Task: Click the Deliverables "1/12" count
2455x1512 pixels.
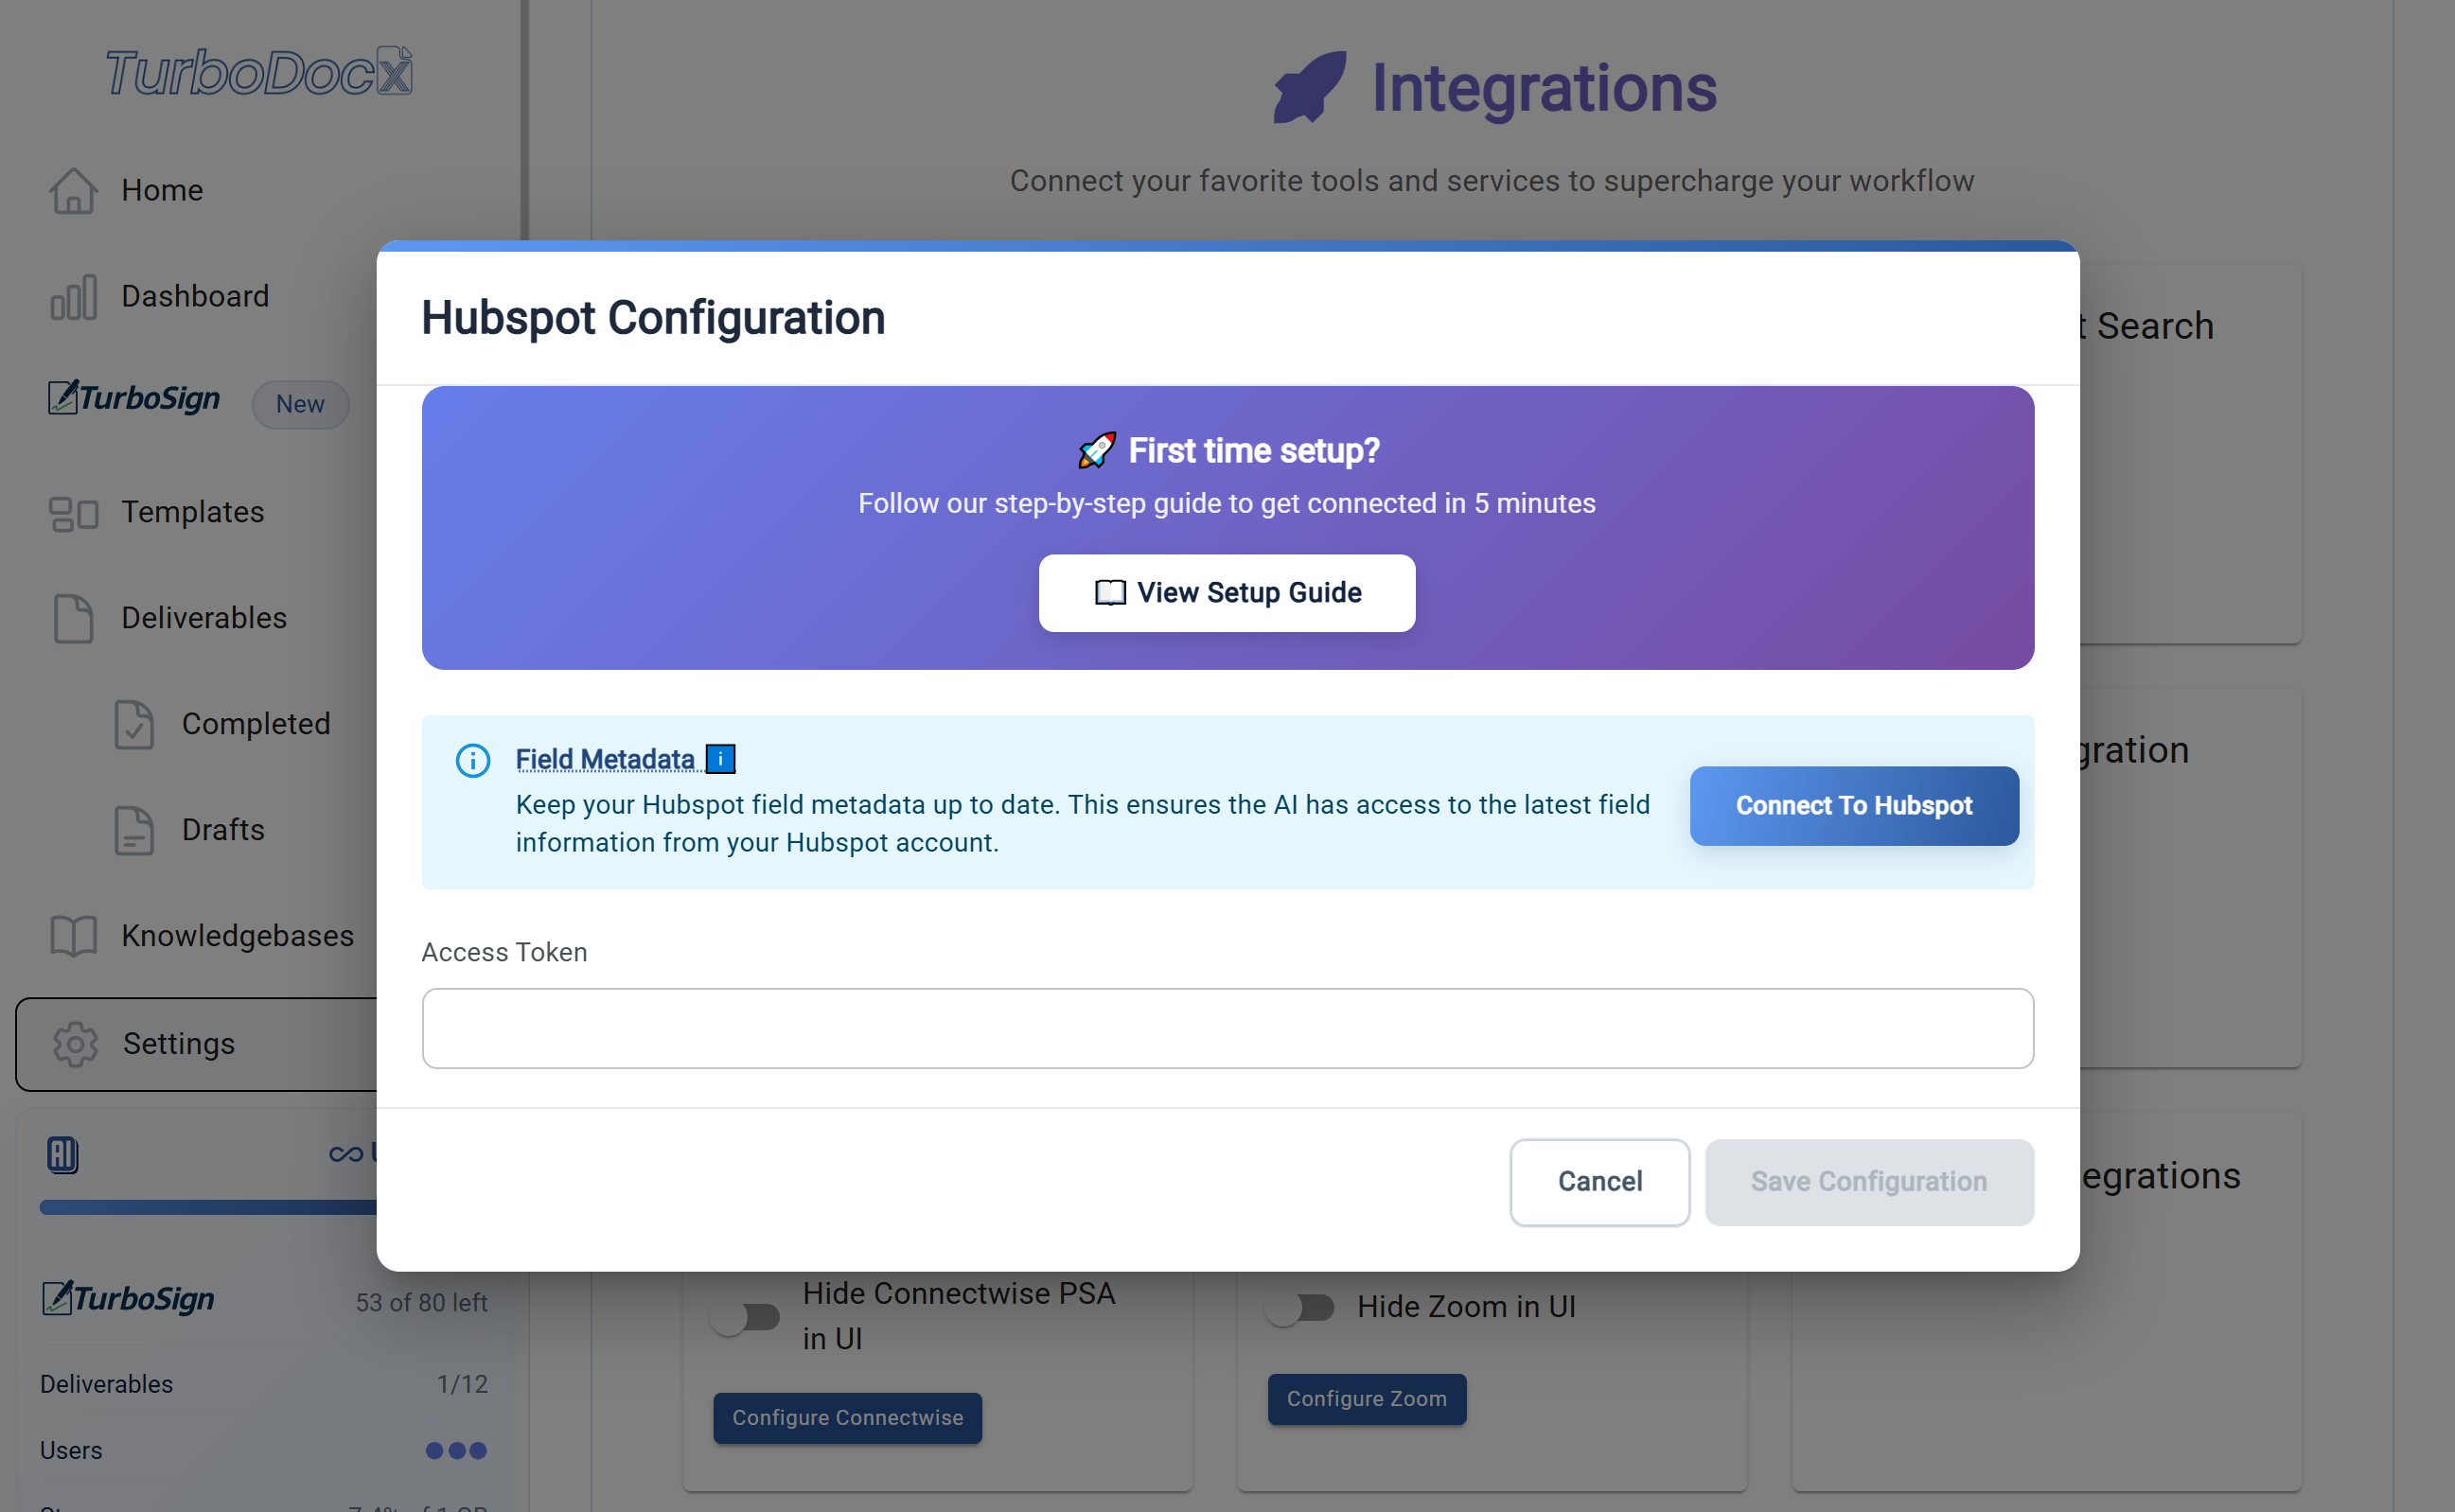Action: (462, 1384)
